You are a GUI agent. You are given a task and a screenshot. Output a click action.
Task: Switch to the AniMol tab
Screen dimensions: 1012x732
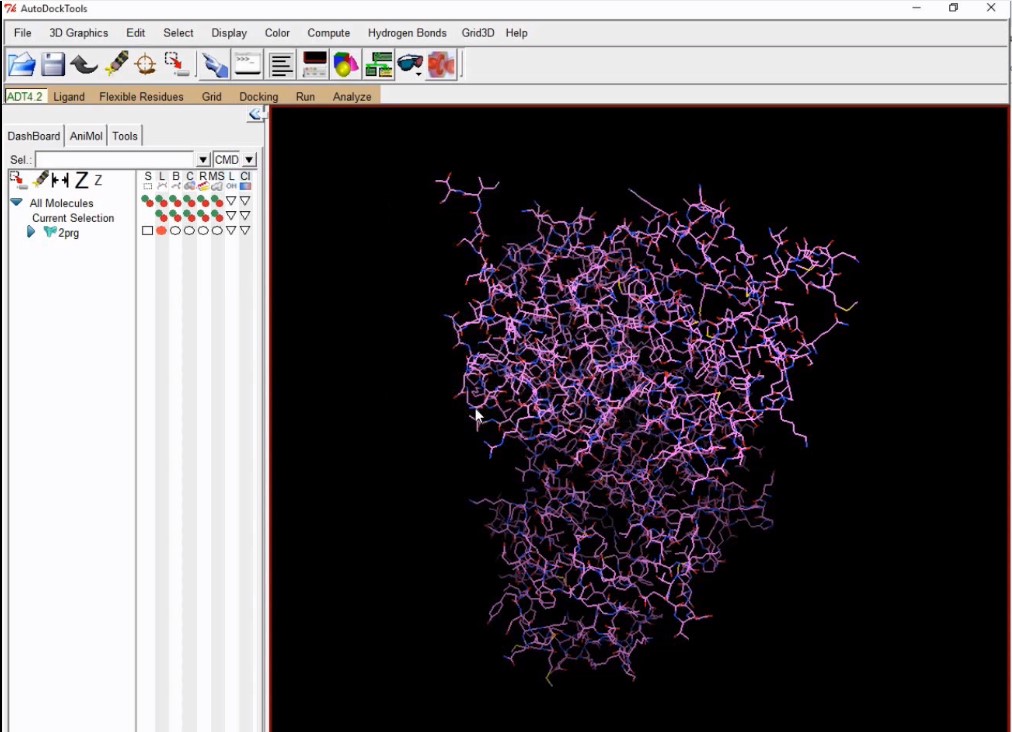(86, 136)
